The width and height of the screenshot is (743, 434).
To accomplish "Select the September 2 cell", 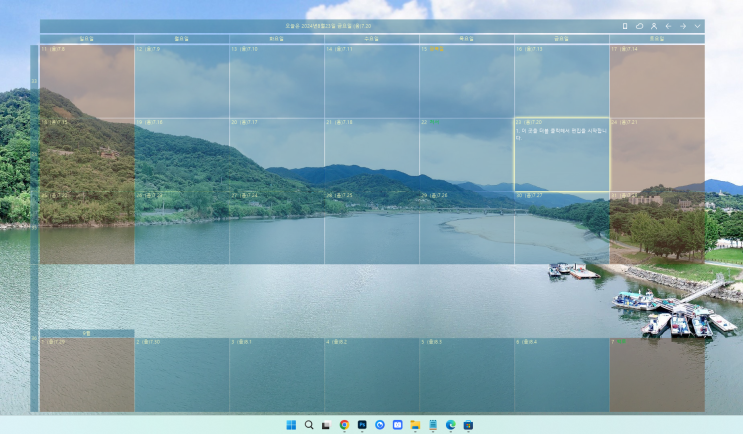I will pyautogui.click(x=182, y=375).
